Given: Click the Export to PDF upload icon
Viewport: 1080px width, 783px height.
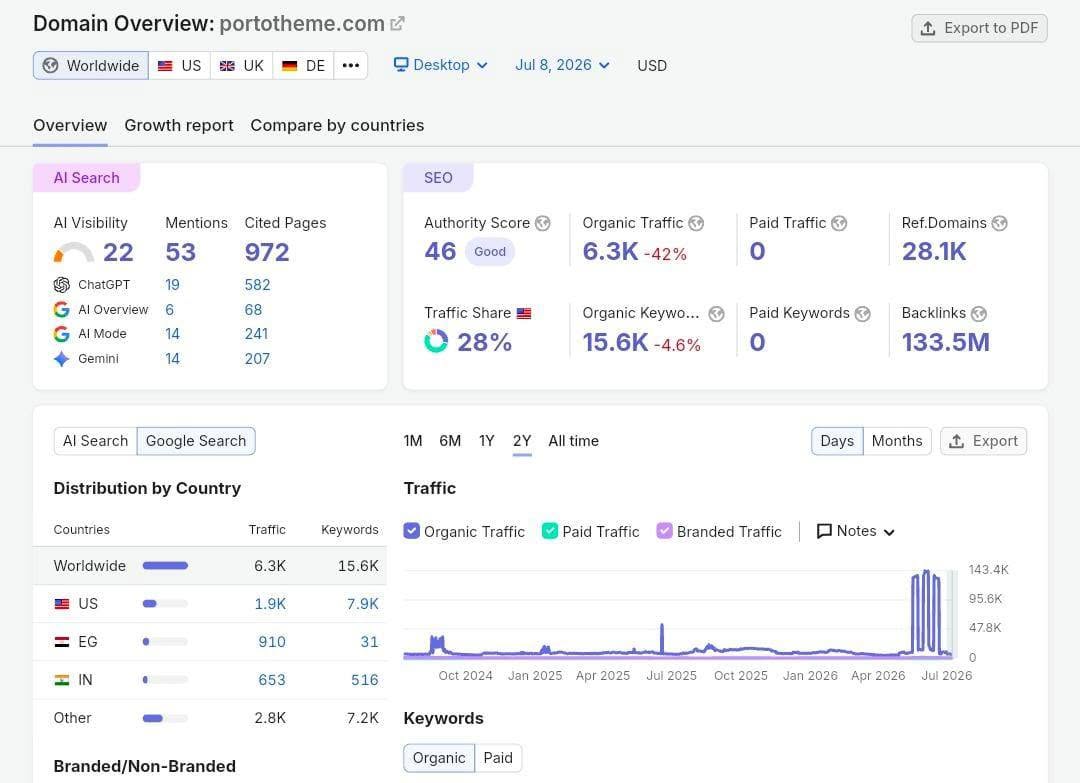Looking at the screenshot, I should point(928,28).
